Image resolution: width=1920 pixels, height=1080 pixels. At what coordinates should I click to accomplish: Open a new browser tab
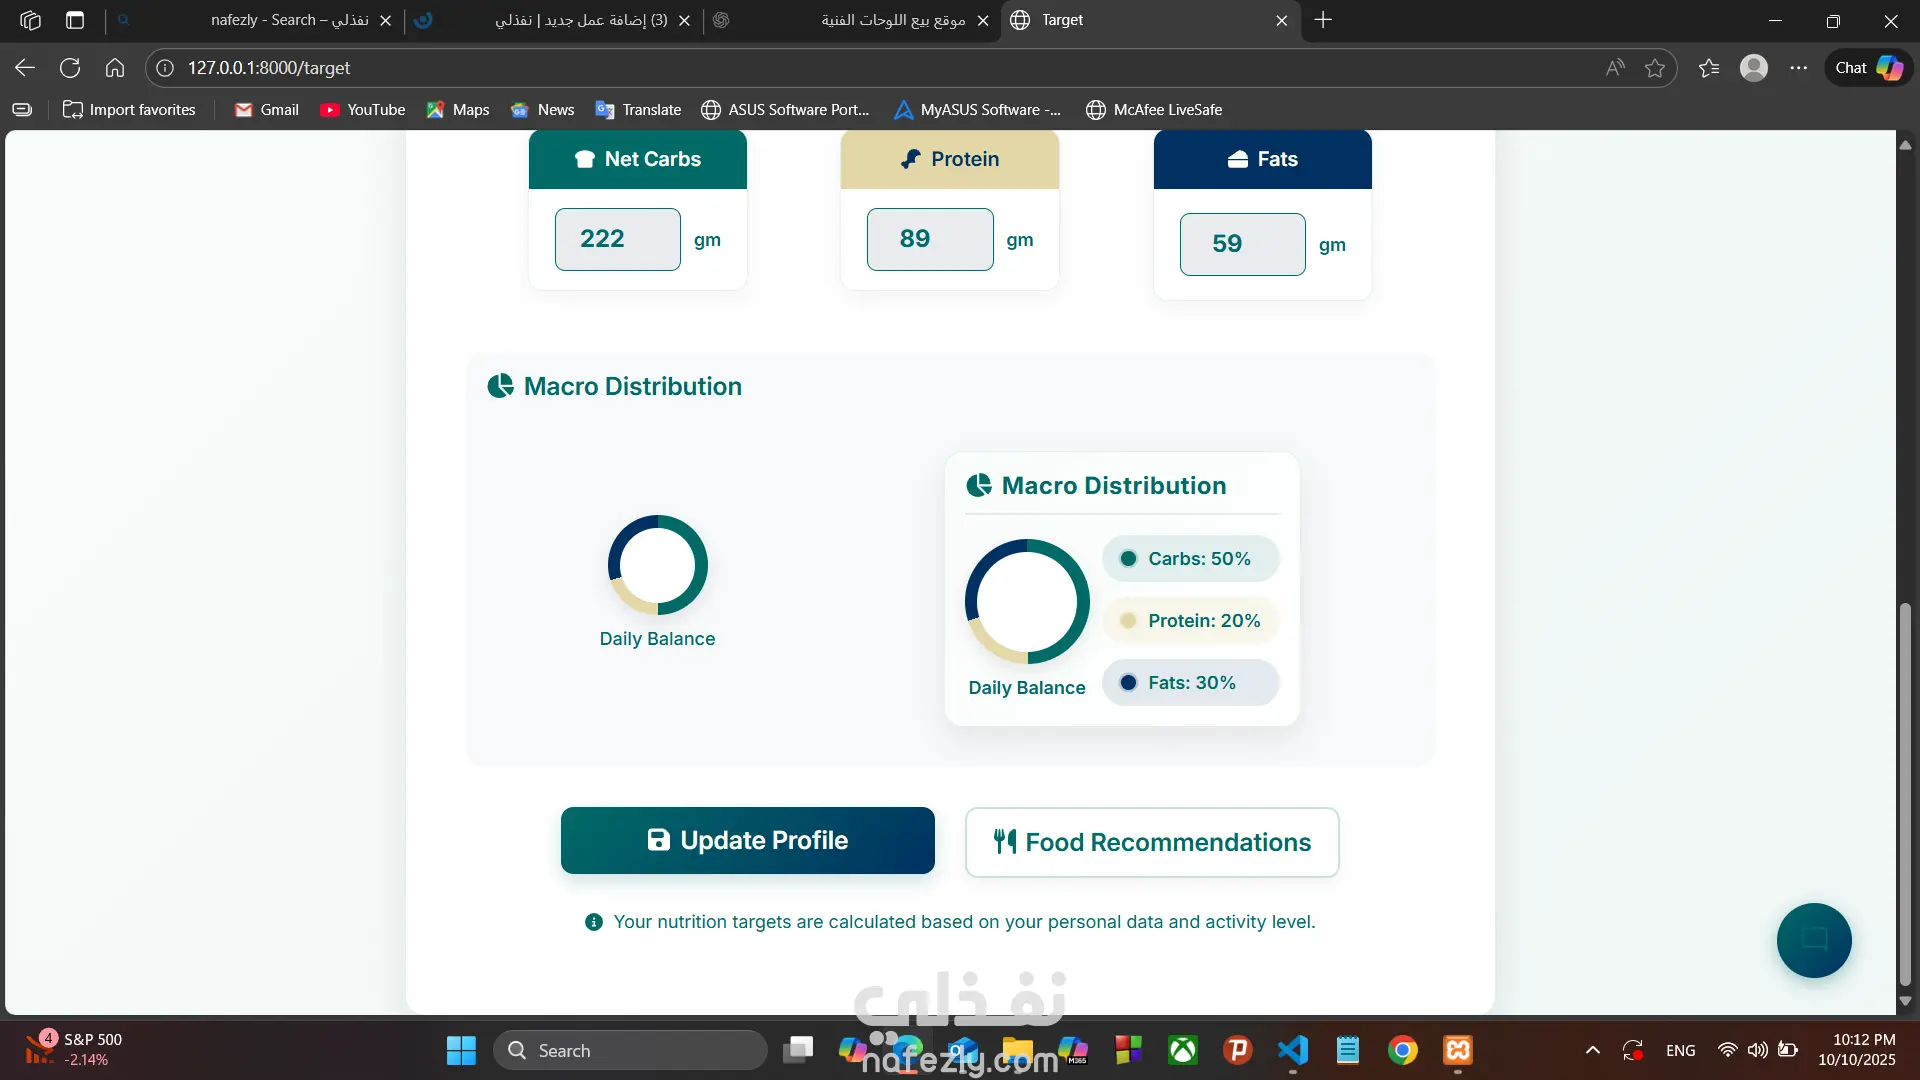1323,20
